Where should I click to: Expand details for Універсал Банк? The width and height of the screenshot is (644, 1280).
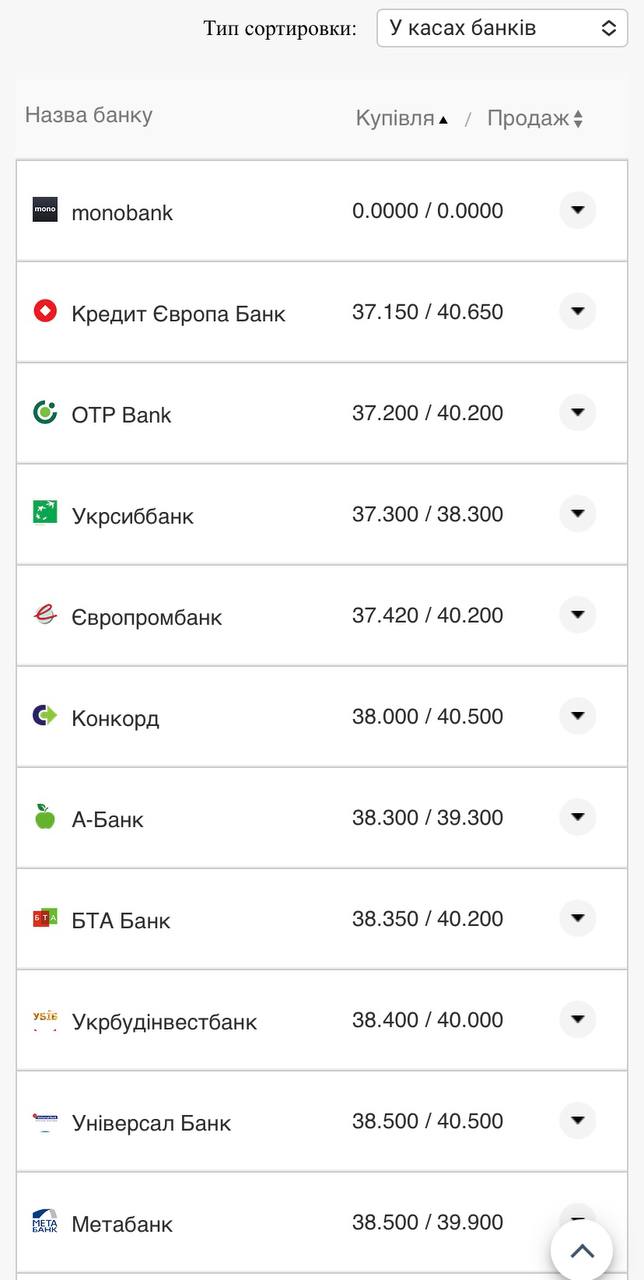pos(577,1121)
